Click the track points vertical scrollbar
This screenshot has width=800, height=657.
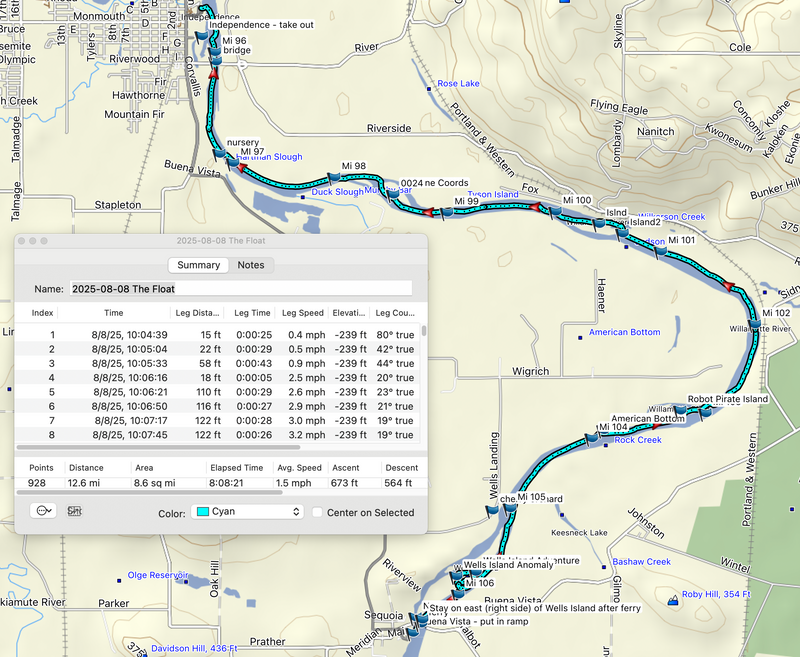tap(423, 332)
